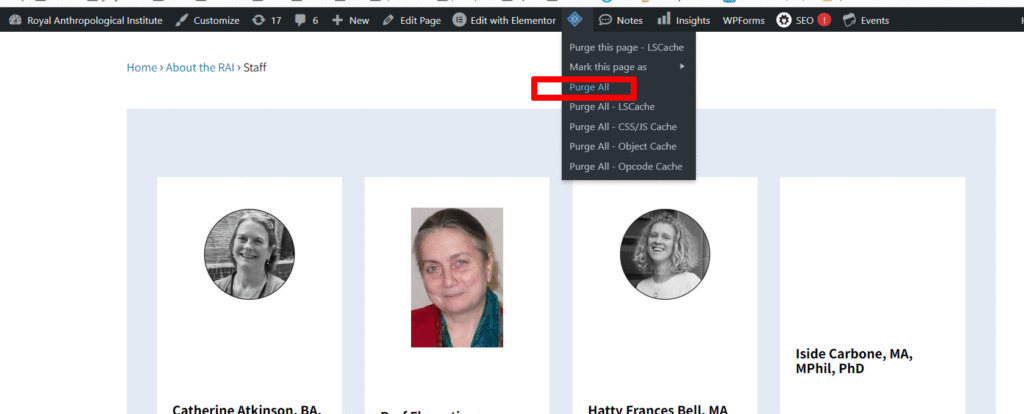Click the Elementor circle icon
Viewport: 1024px width, 414px height.
(x=459, y=20)
